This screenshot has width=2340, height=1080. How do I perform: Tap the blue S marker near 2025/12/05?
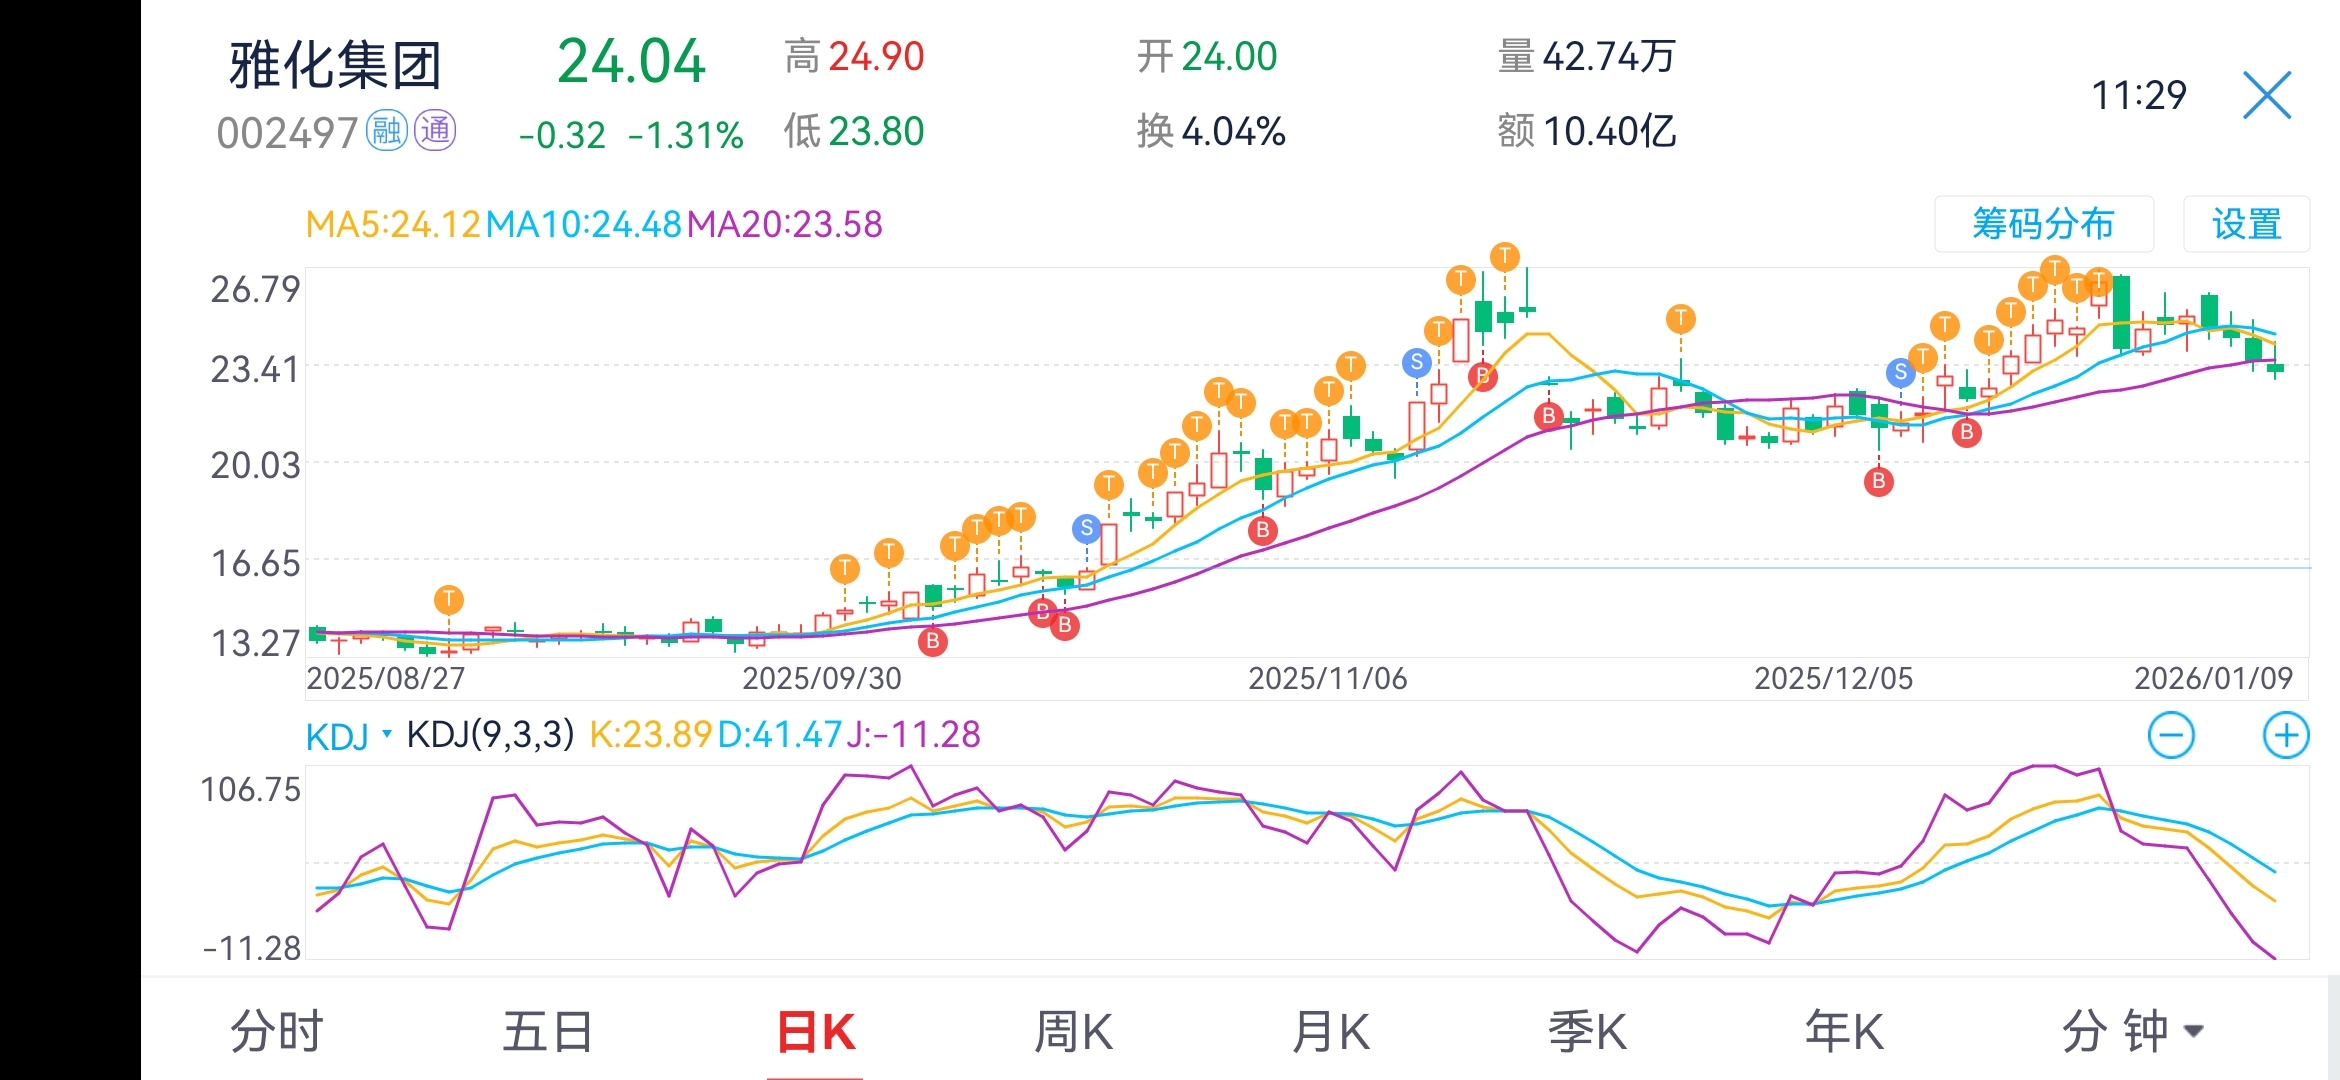[1900, 373]
